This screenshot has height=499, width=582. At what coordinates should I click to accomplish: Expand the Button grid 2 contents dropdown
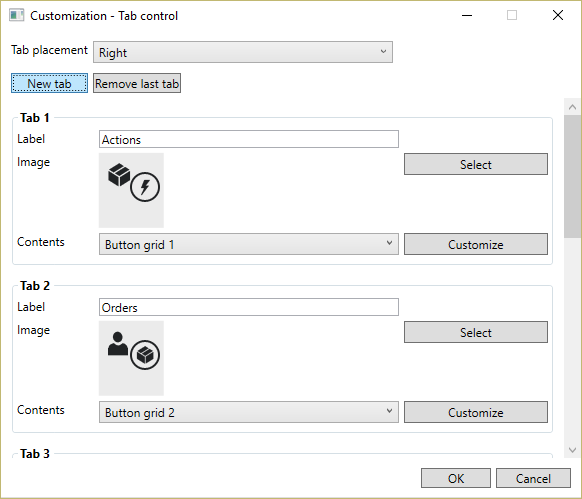(x=249, y=412)
